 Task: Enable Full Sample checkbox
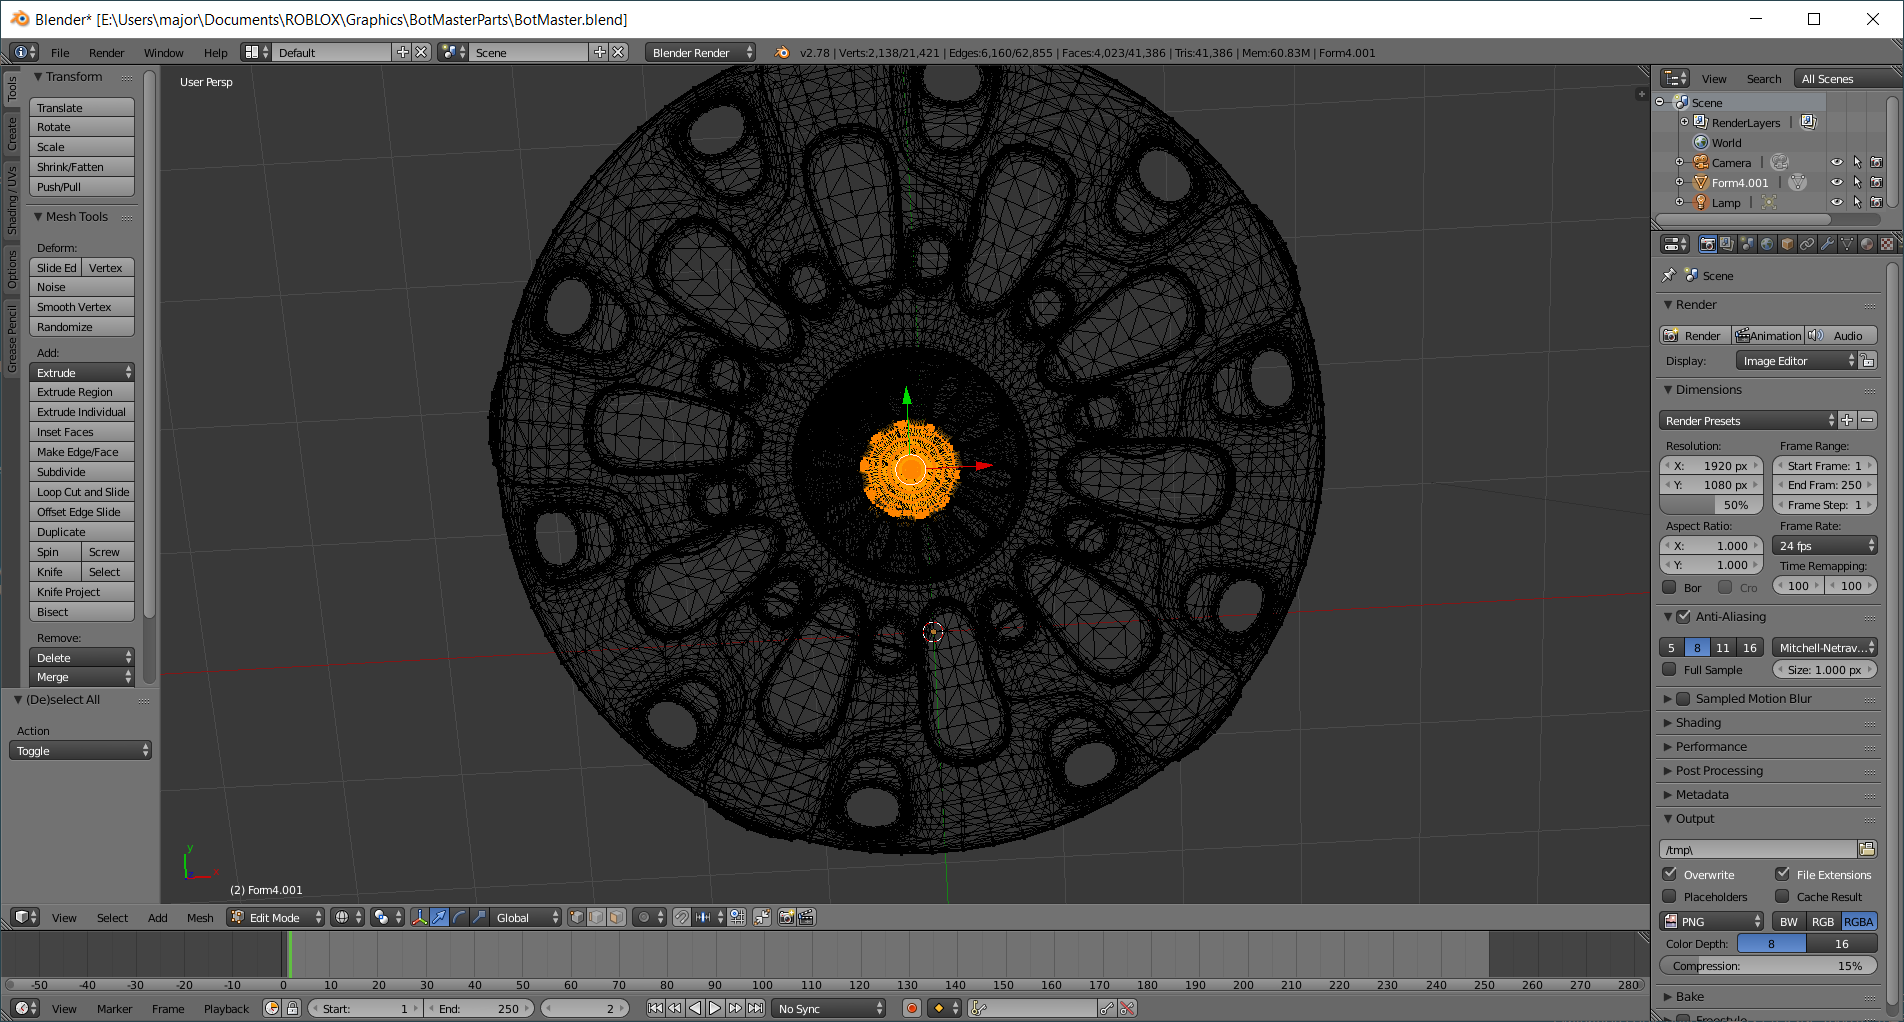click(1669, 669)
